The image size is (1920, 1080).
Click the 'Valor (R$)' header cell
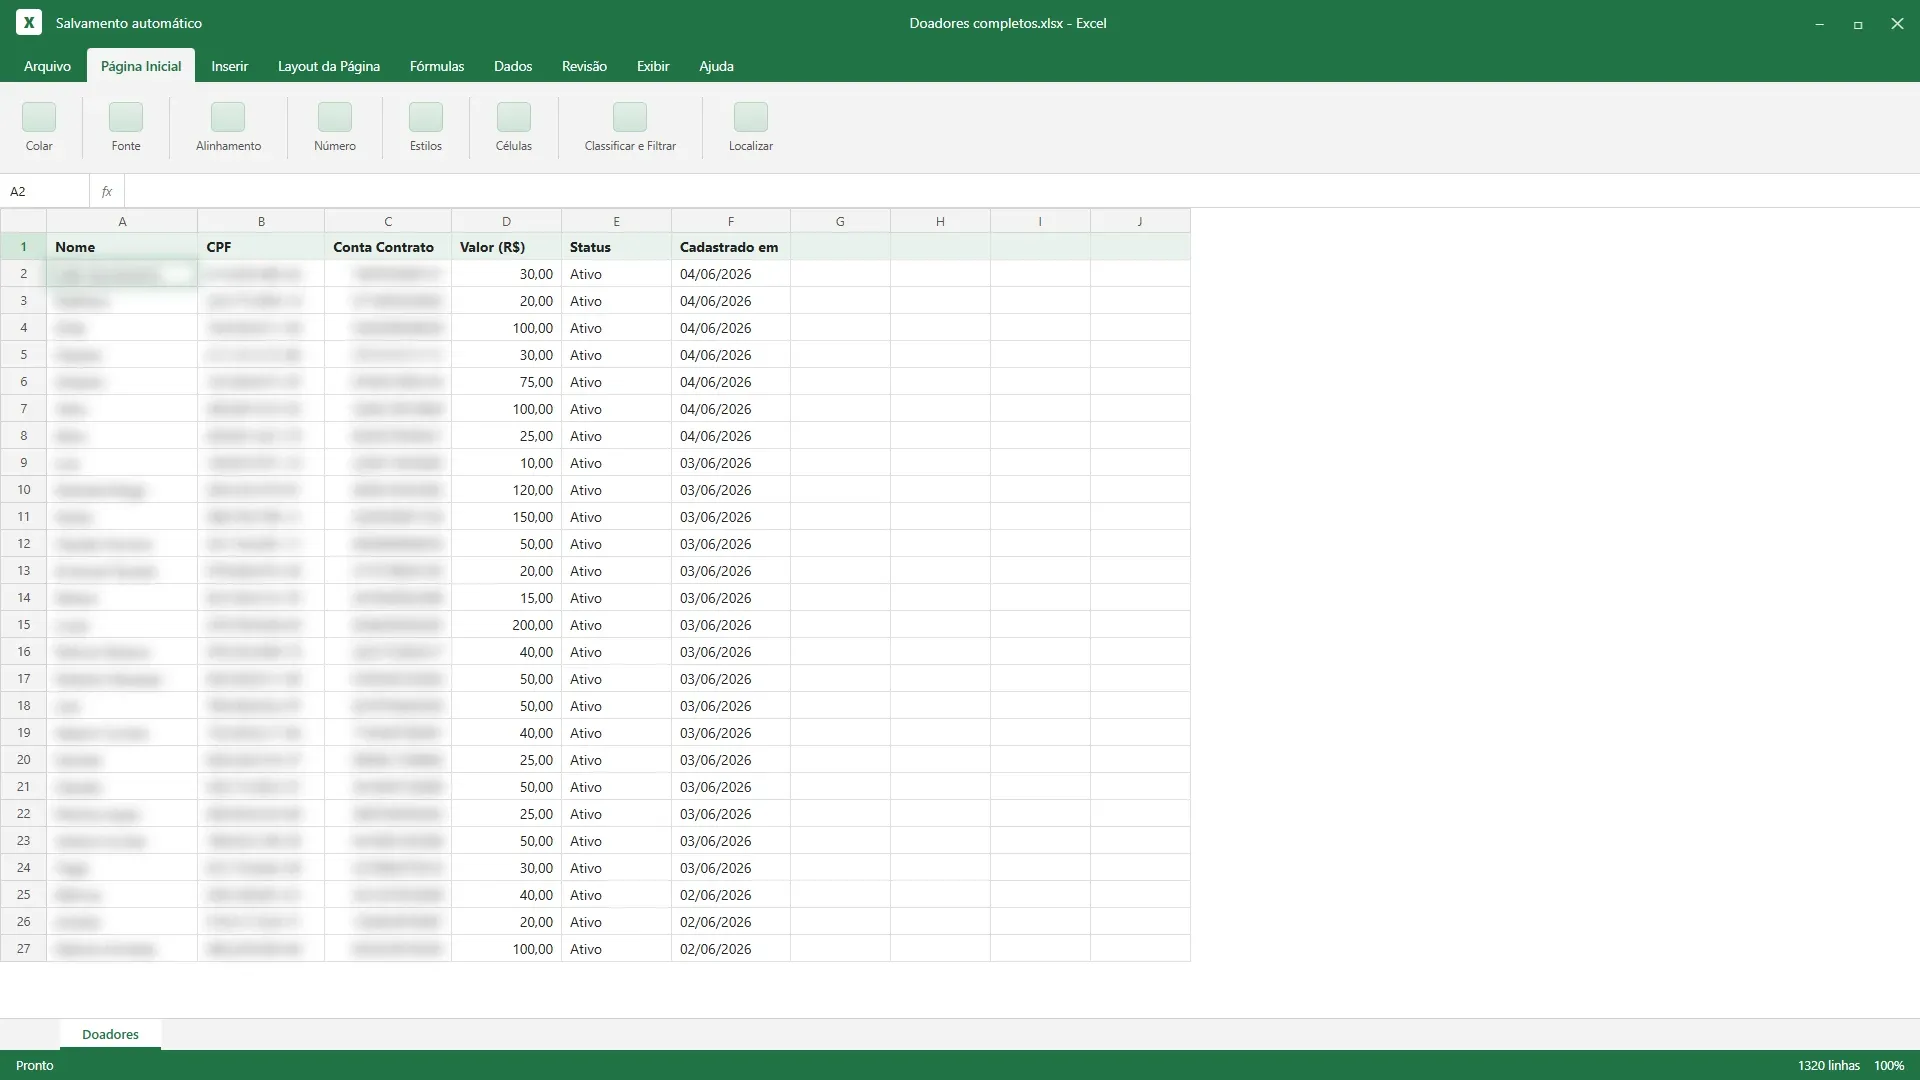tap(506, 247)
